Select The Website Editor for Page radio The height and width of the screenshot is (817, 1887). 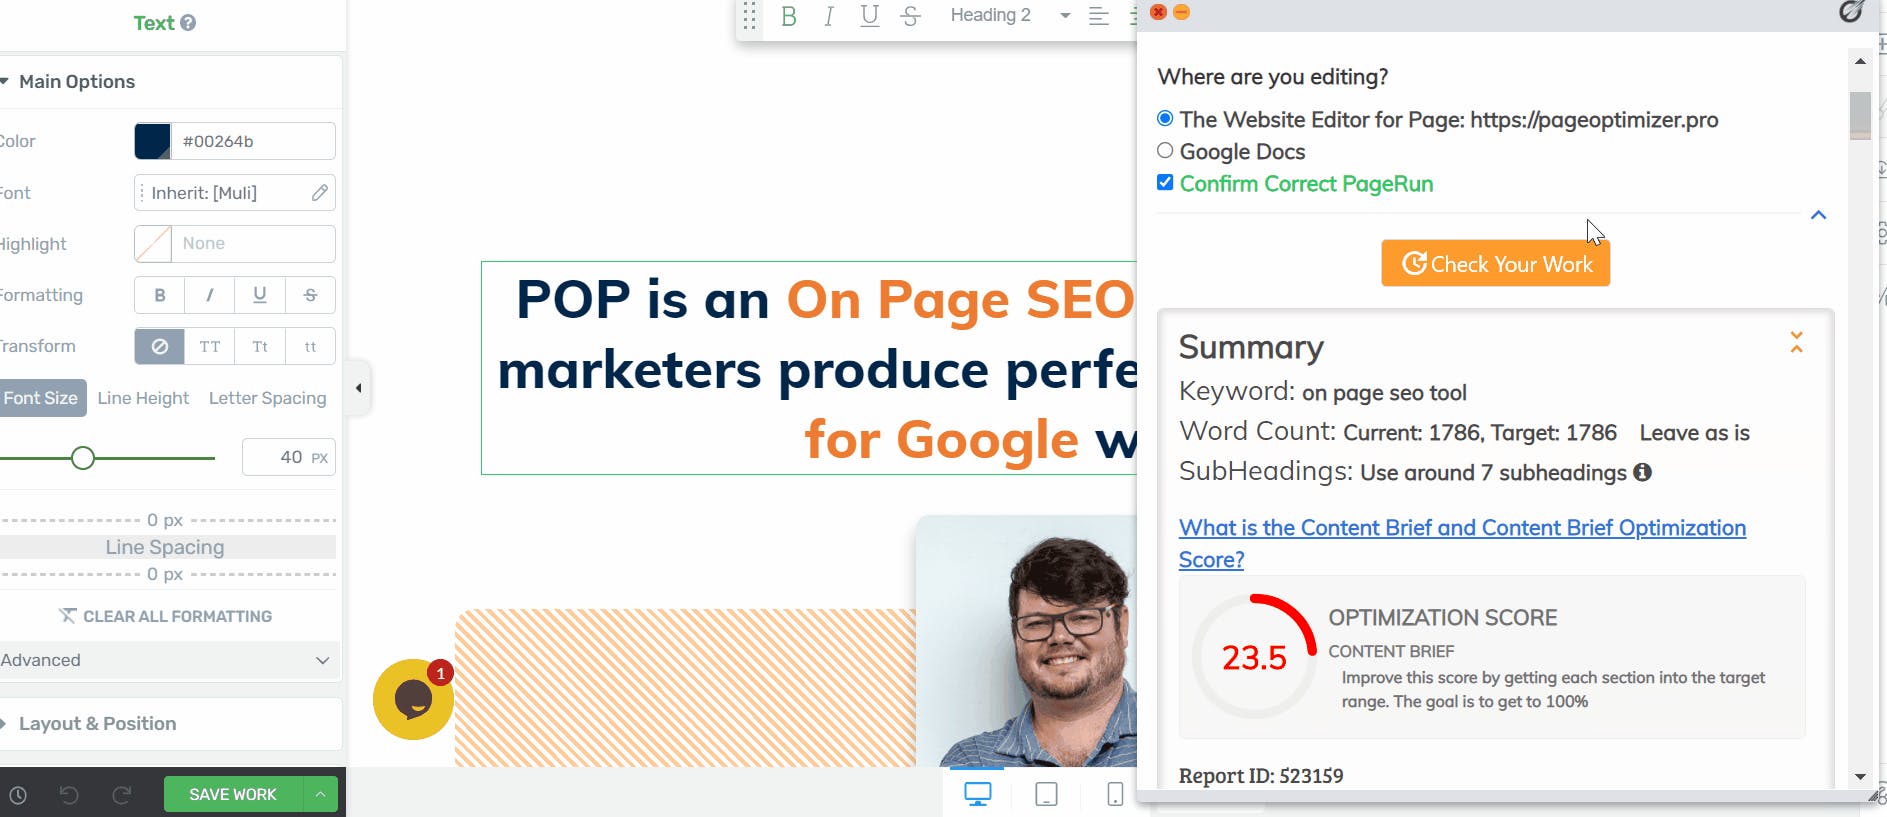tap(1165, 119)
